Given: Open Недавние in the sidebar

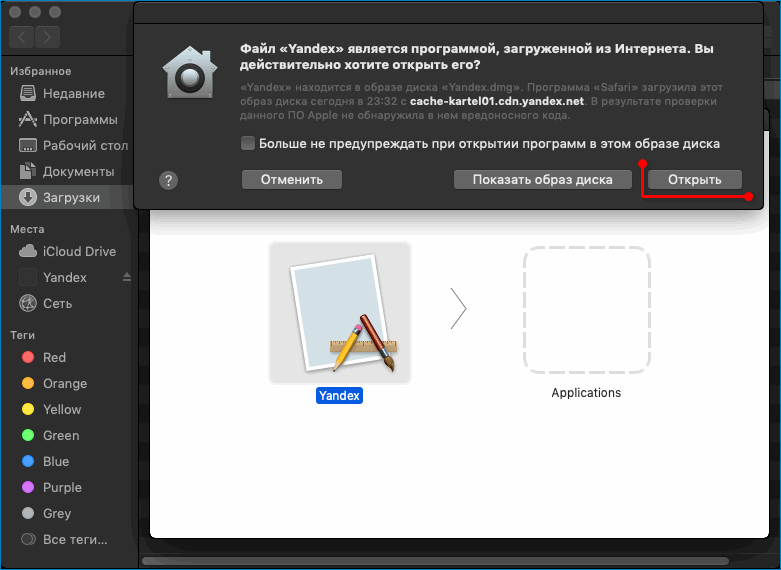Looking at the screenshot, I should coord(68,94).
